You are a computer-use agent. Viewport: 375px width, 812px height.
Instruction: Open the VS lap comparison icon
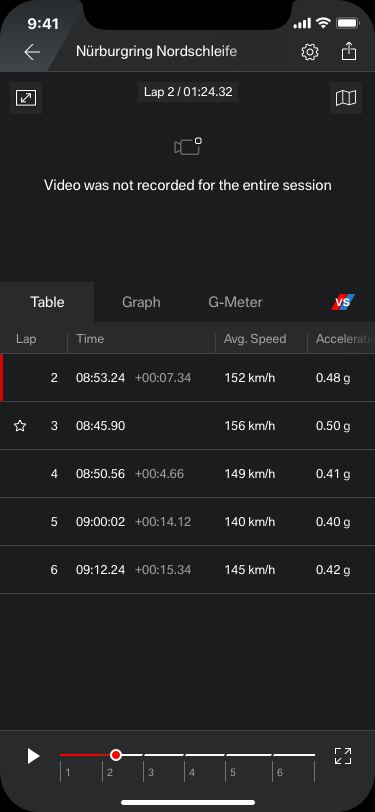(x=343, y=302)
